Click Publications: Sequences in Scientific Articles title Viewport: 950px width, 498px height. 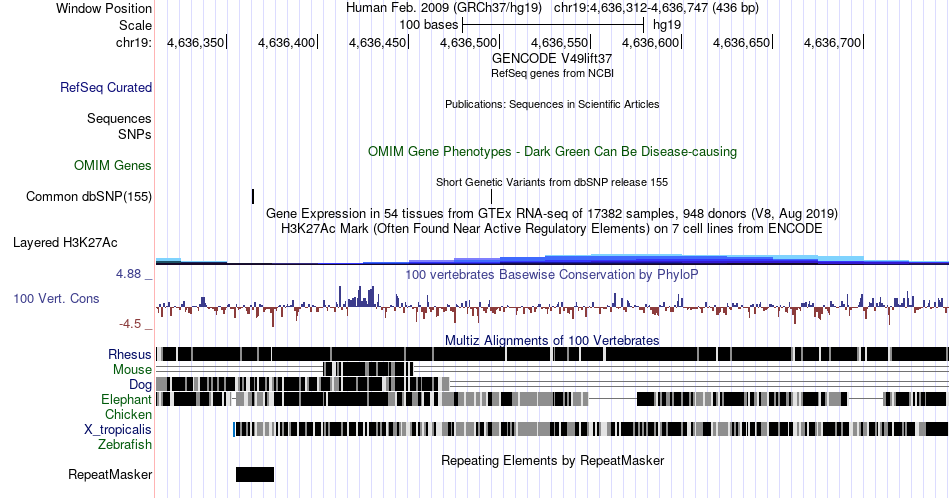[x=552, y=104]
